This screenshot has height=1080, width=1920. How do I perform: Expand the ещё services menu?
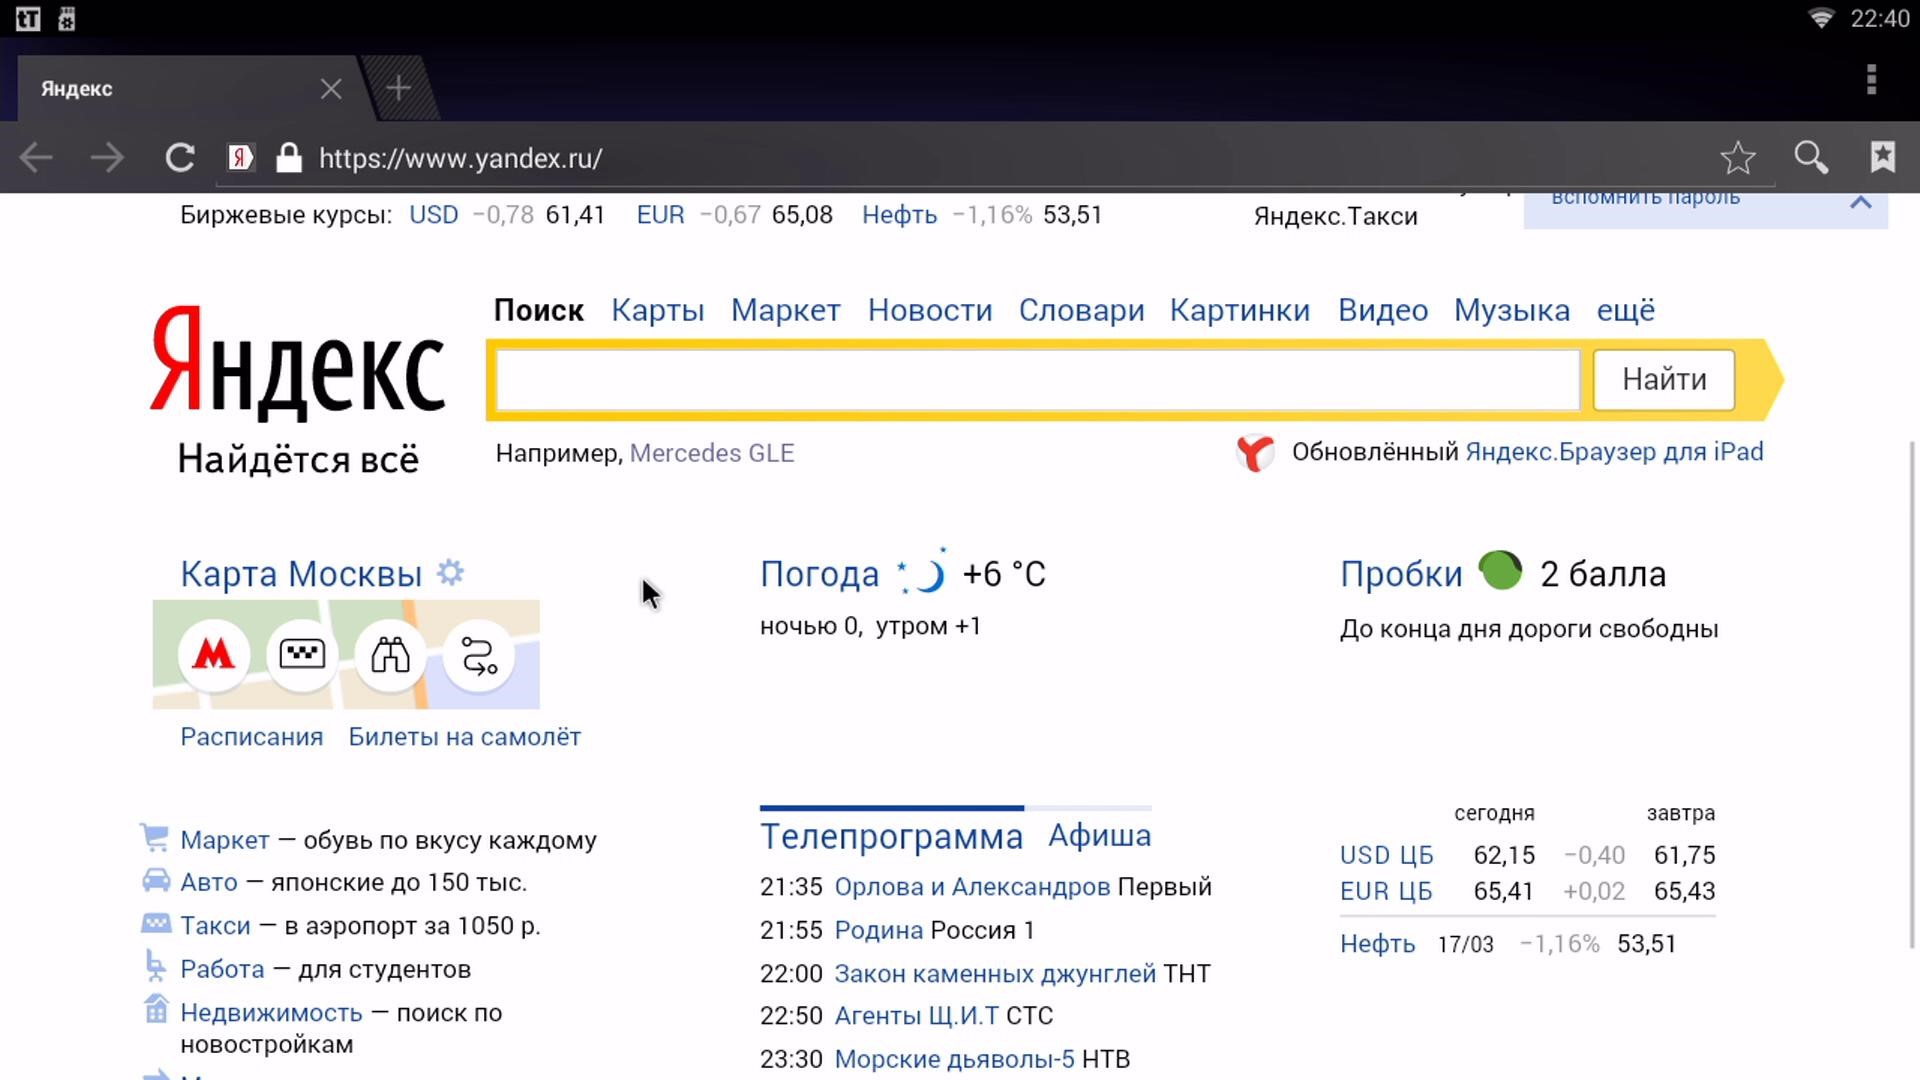pos(1626,311)
